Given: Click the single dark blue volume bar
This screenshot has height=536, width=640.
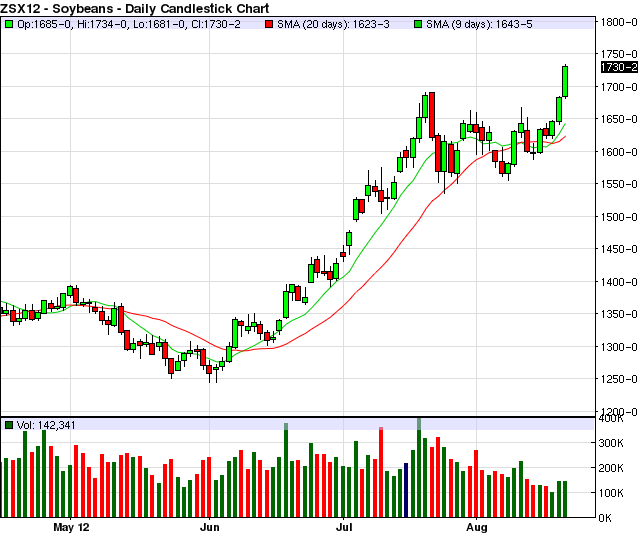Looking at the screenshot, I should tap(406, 490).
